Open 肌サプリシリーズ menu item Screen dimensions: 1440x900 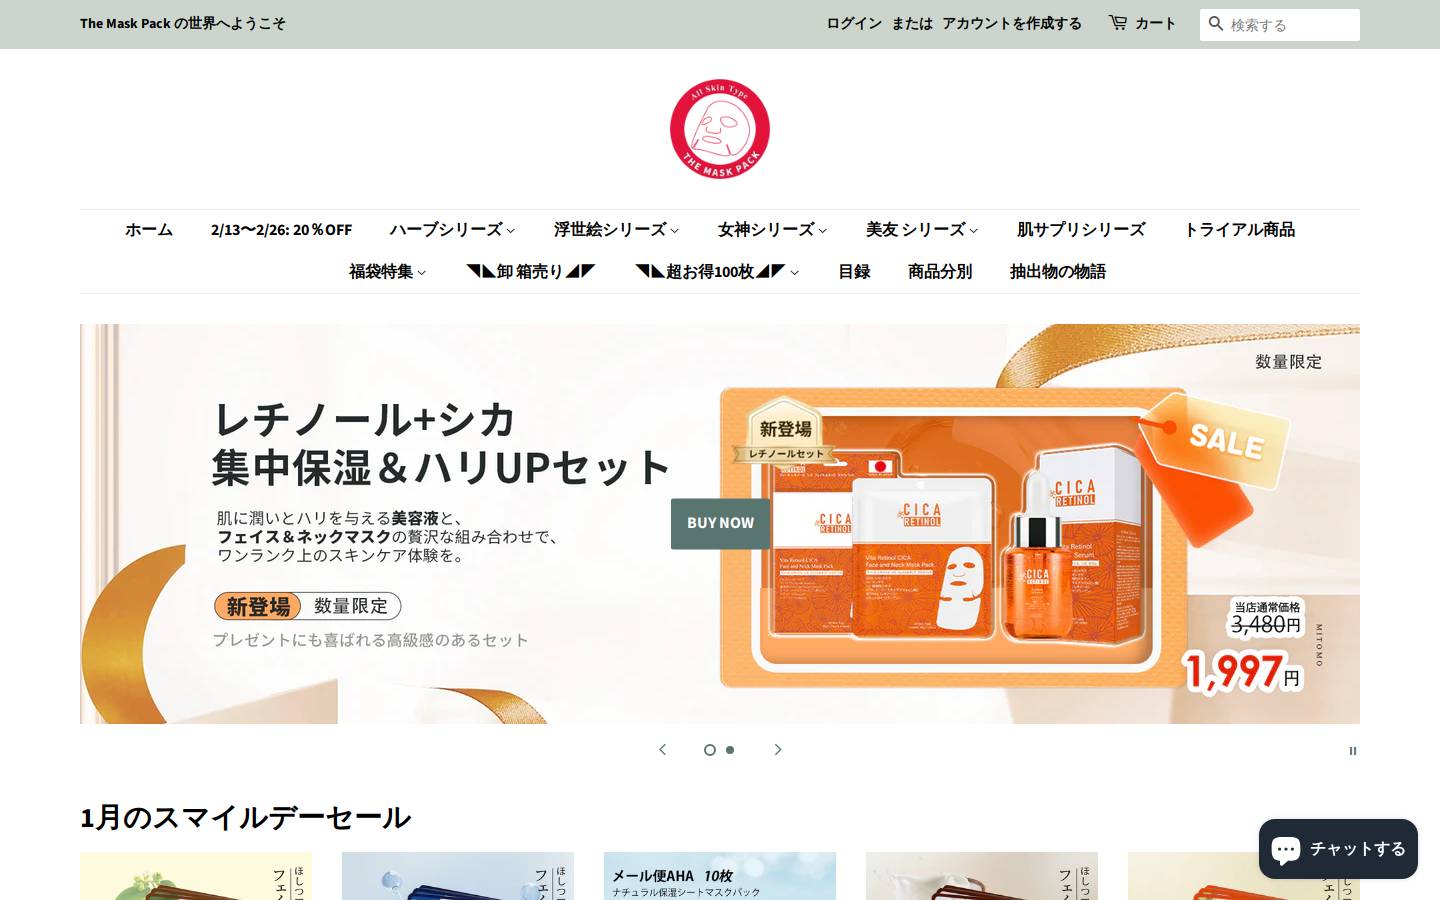pyautogui.click(x=1081, y=230)
